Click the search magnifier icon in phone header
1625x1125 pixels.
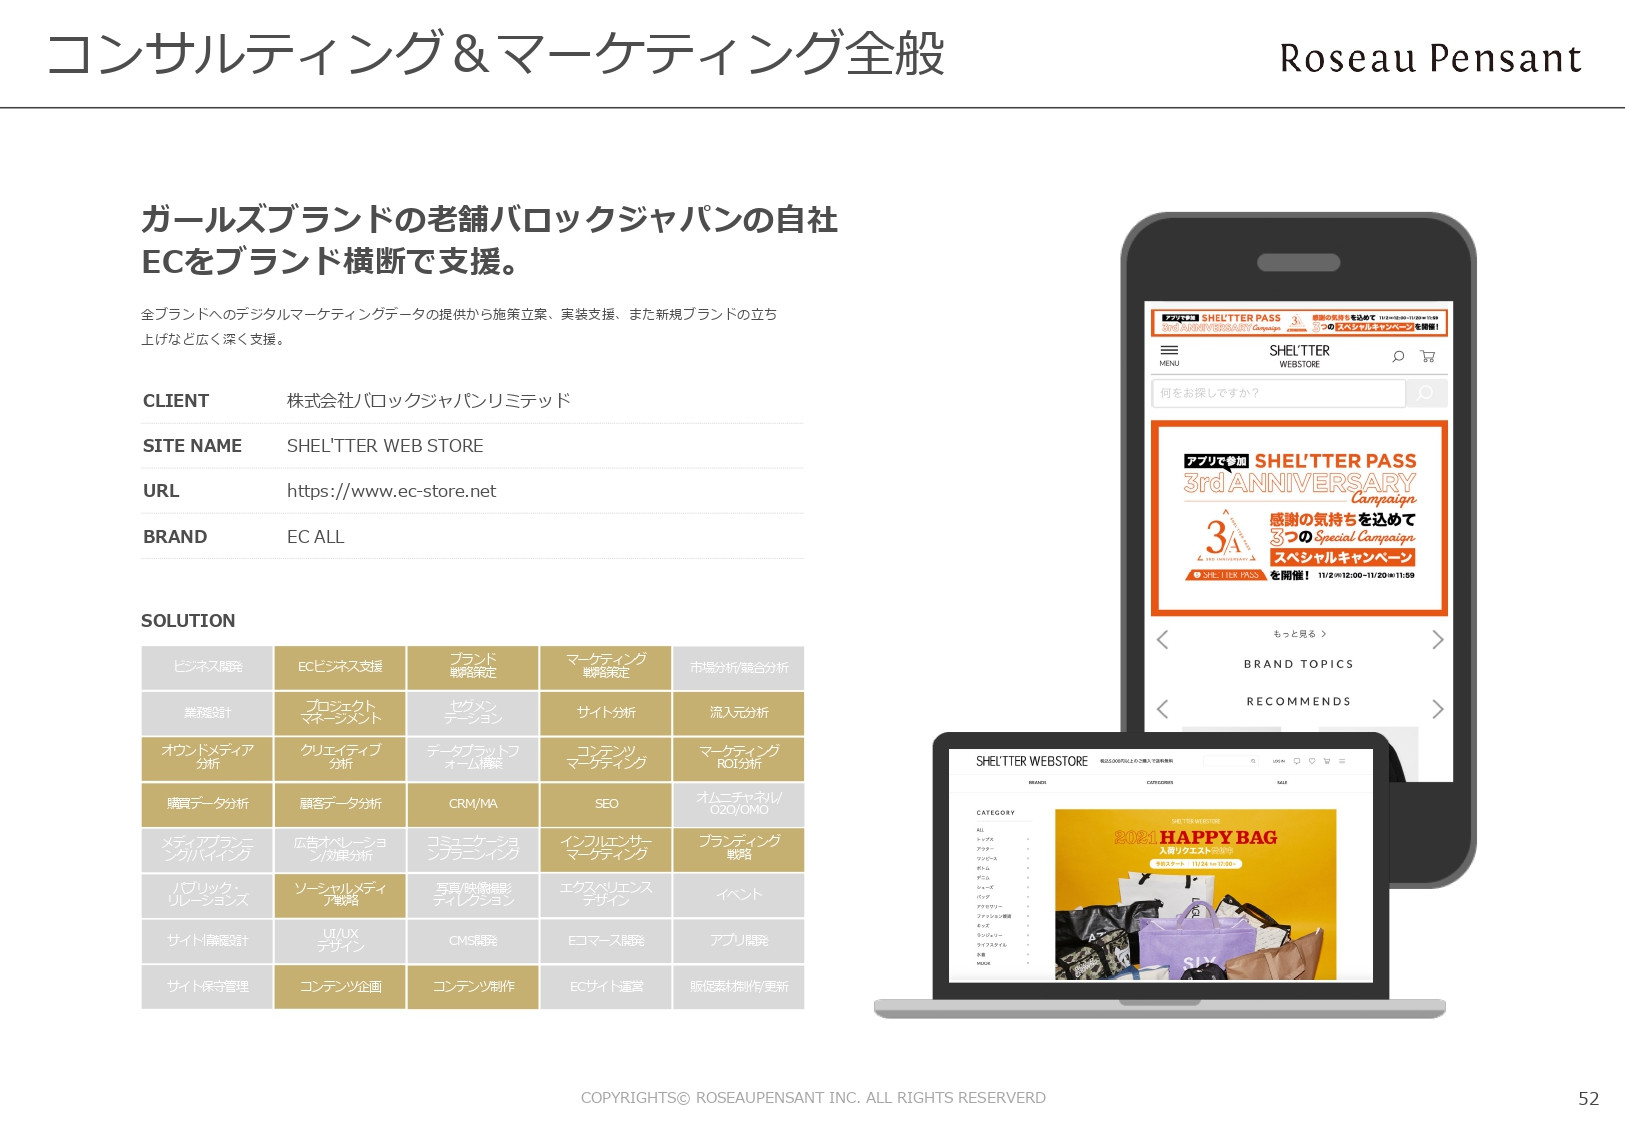[x=1397, y=357]
